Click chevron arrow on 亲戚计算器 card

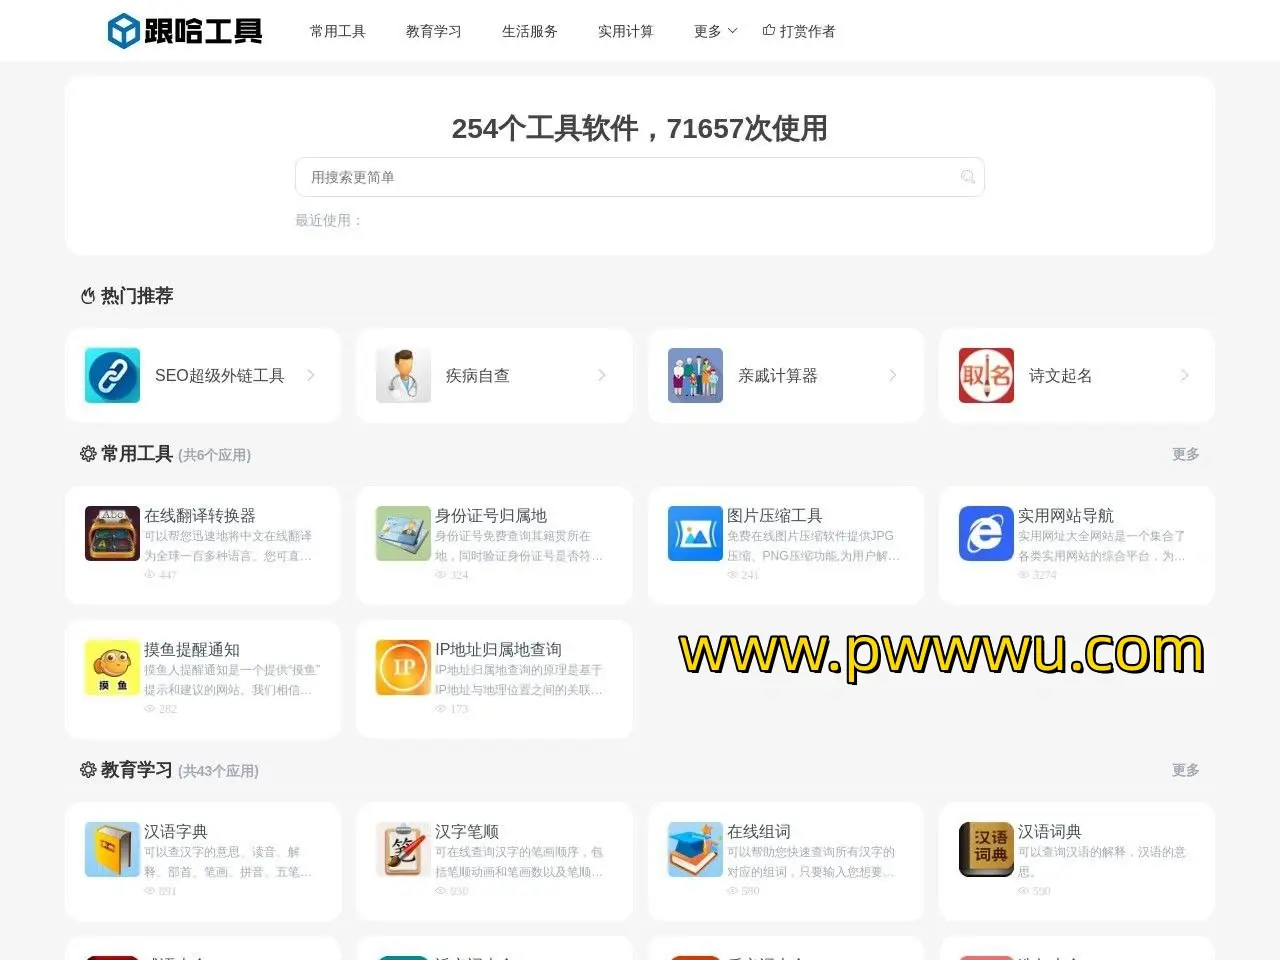893,375
